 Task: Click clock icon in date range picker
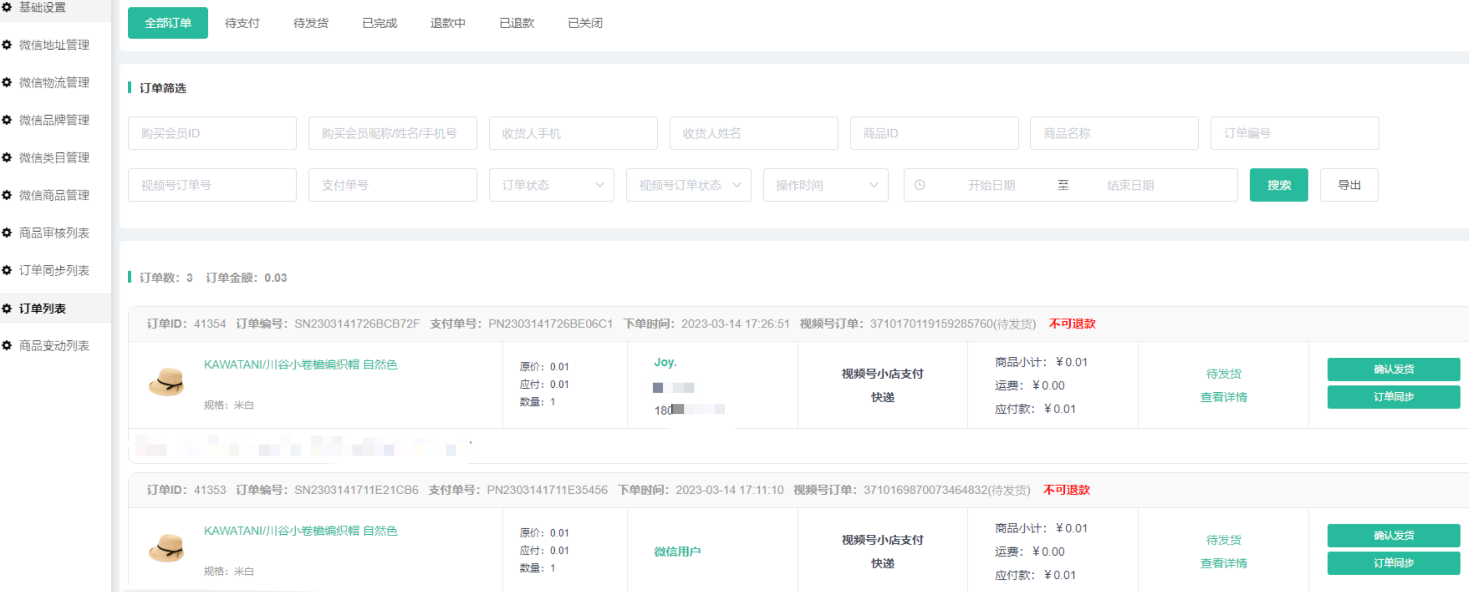pyautogui.click(x=919, y=185)
